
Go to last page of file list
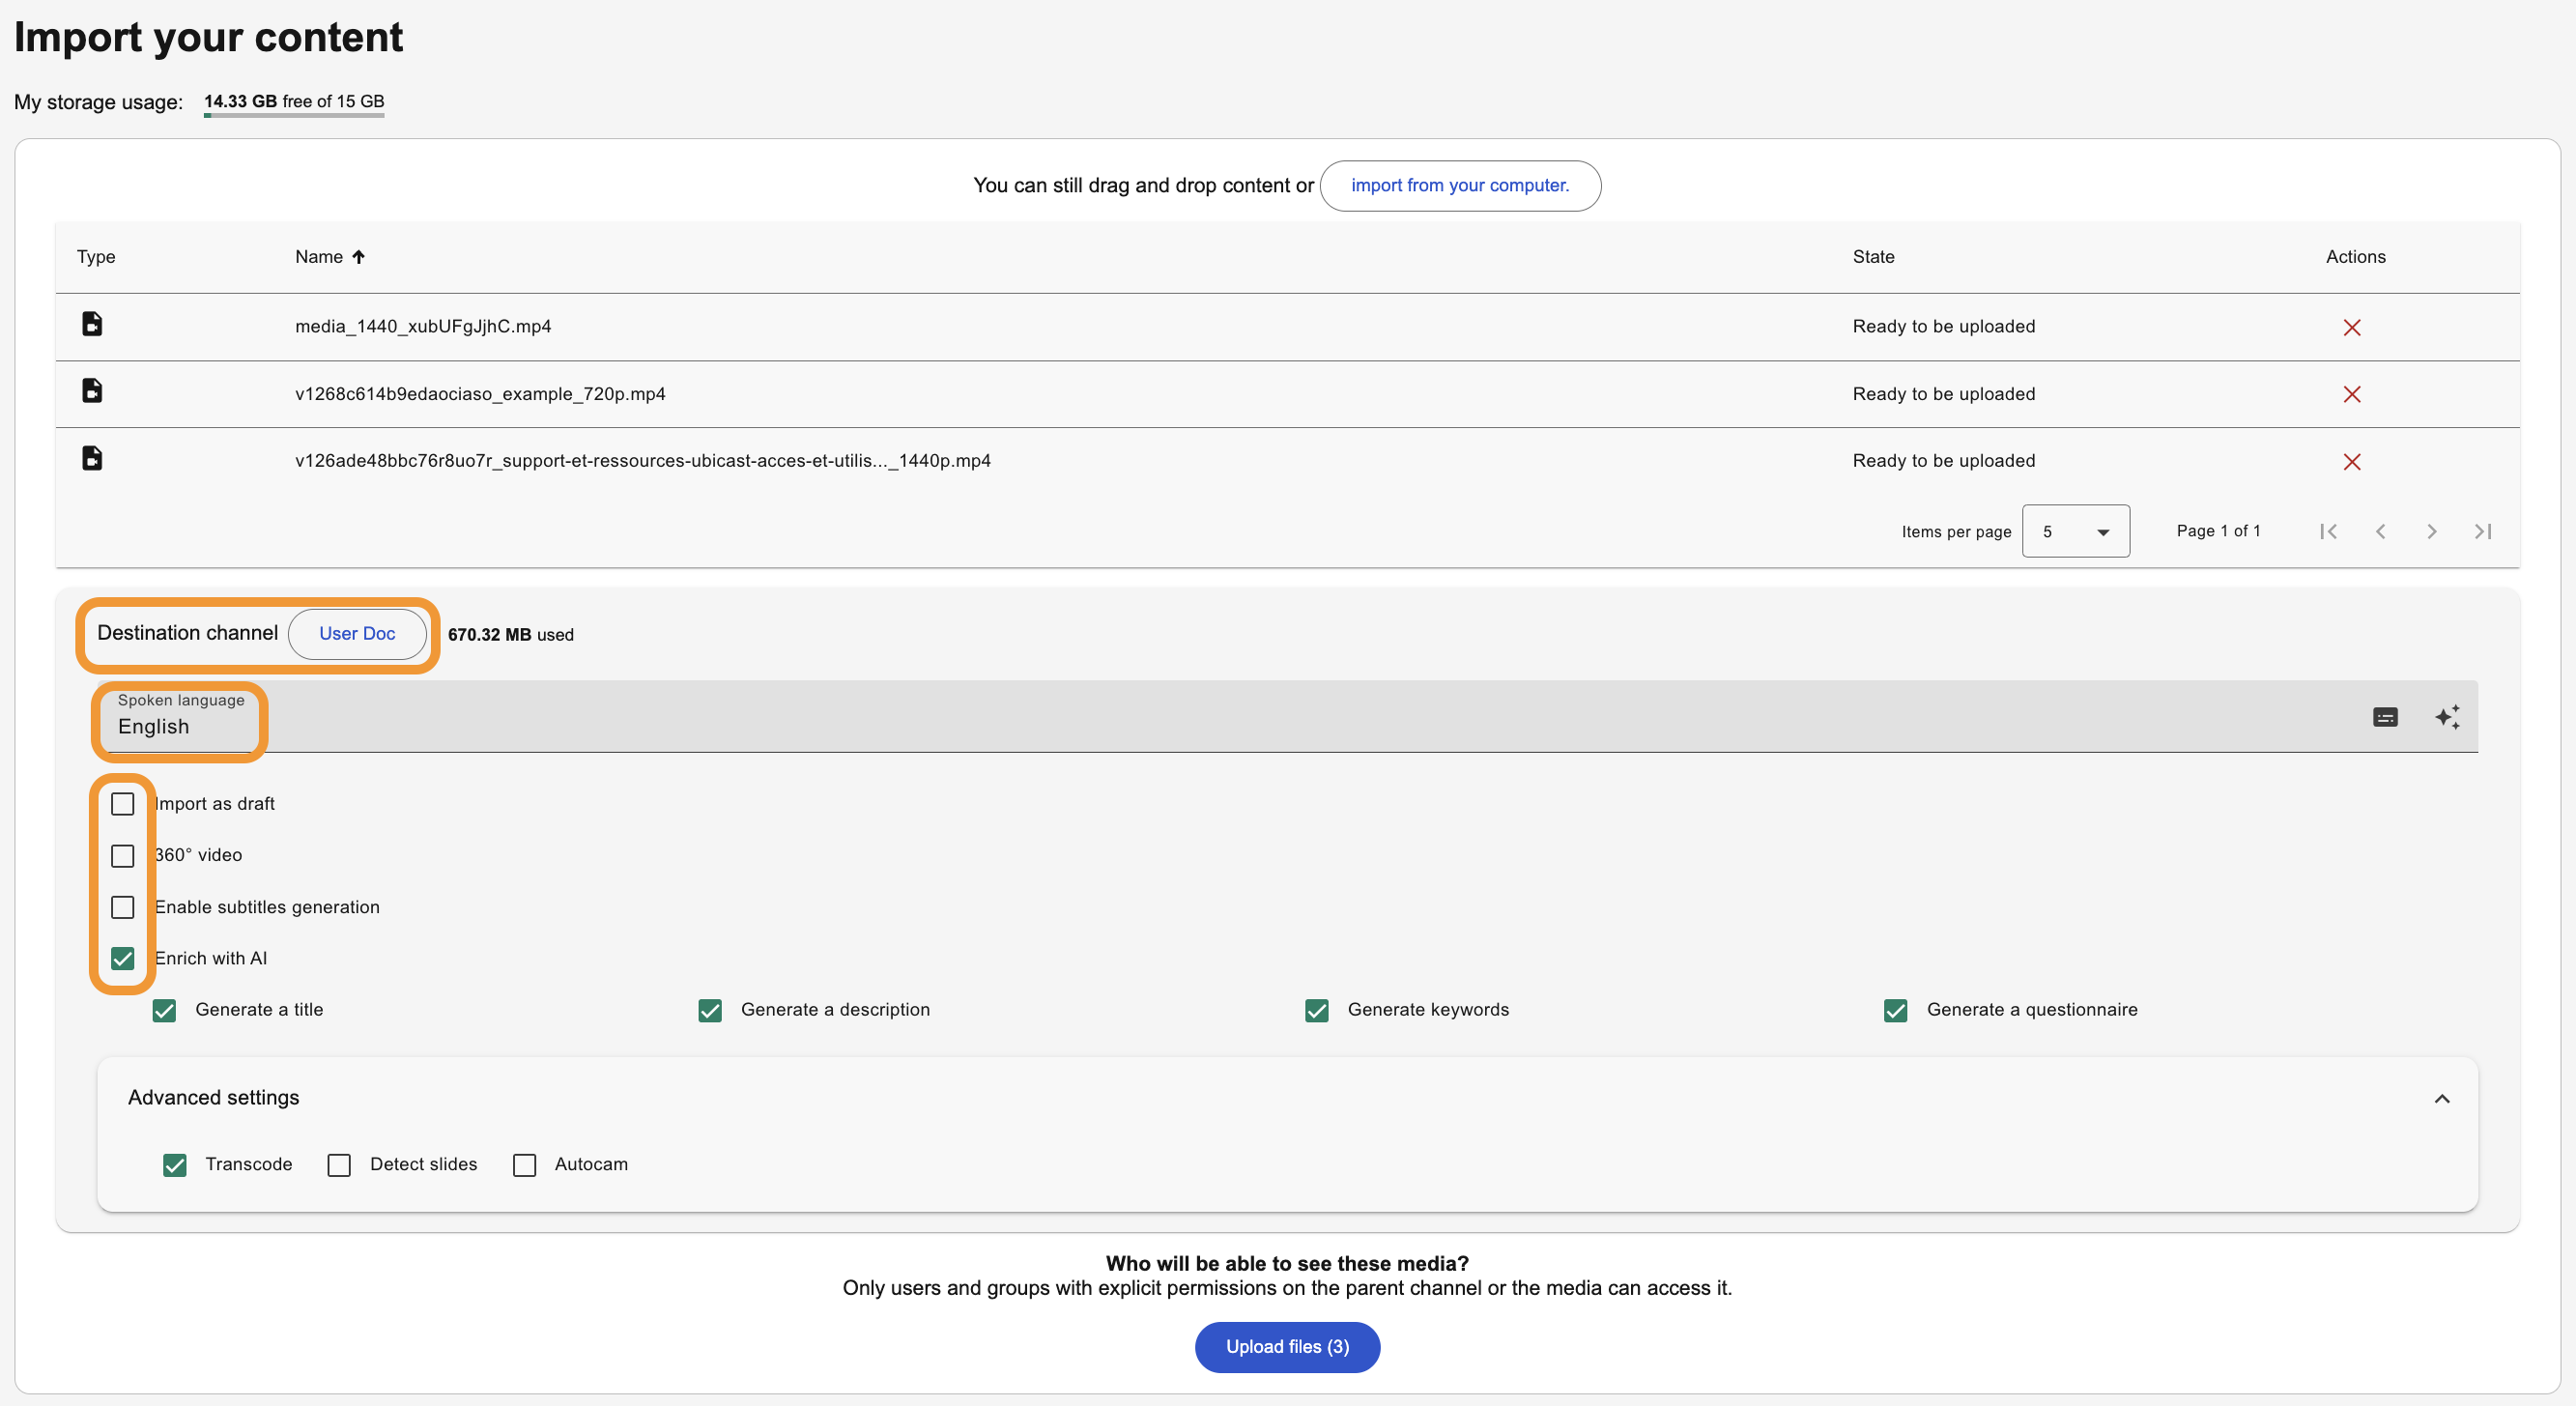click(2482, 531)
